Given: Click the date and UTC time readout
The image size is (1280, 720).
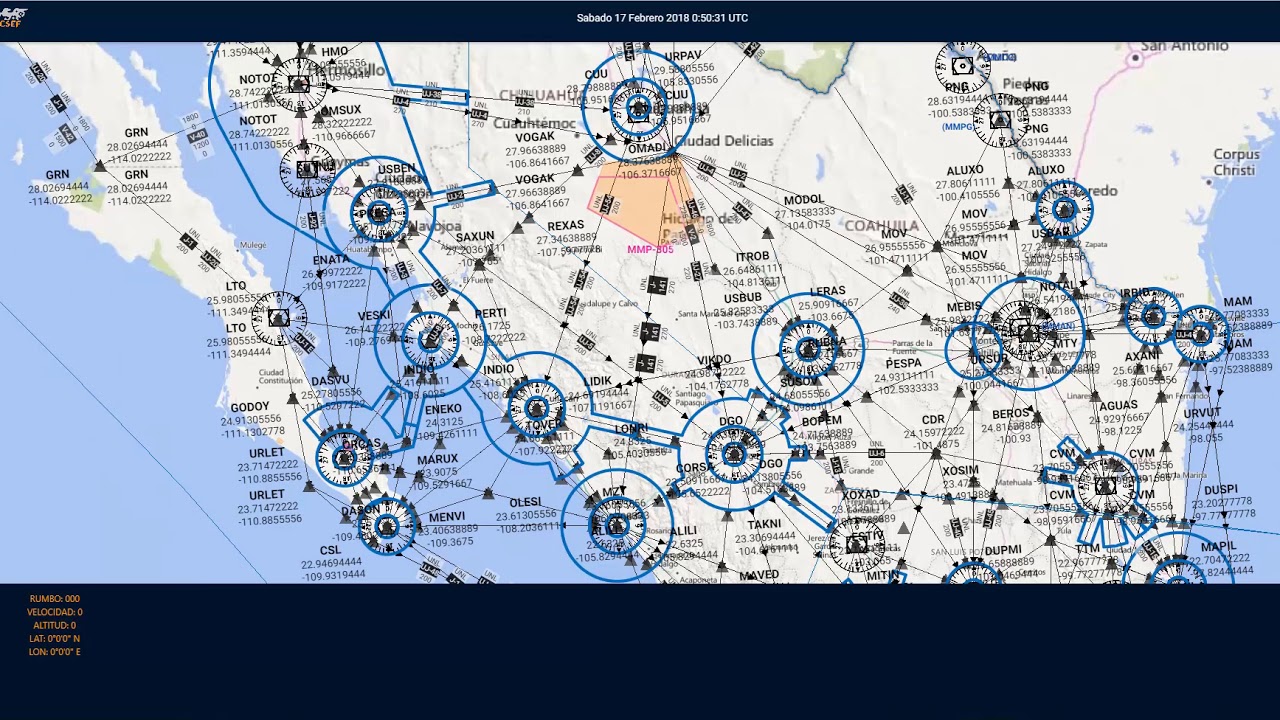Looking at the screenshot, I should tap(662, 18).
